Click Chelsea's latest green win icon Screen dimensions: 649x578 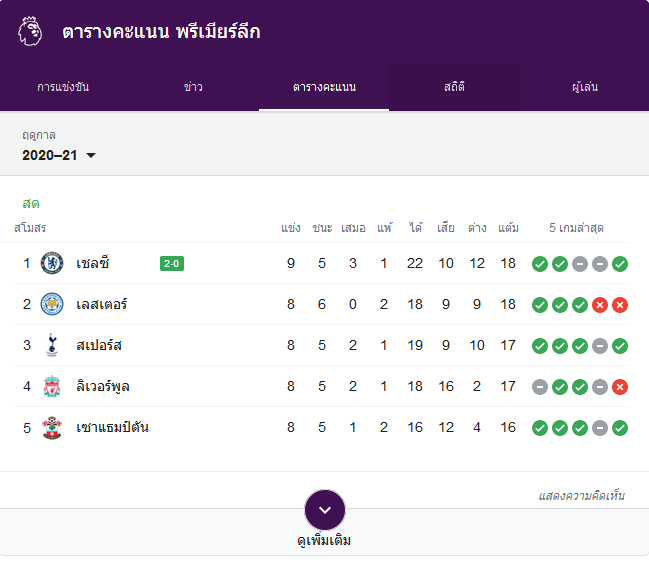coord(620,264)
